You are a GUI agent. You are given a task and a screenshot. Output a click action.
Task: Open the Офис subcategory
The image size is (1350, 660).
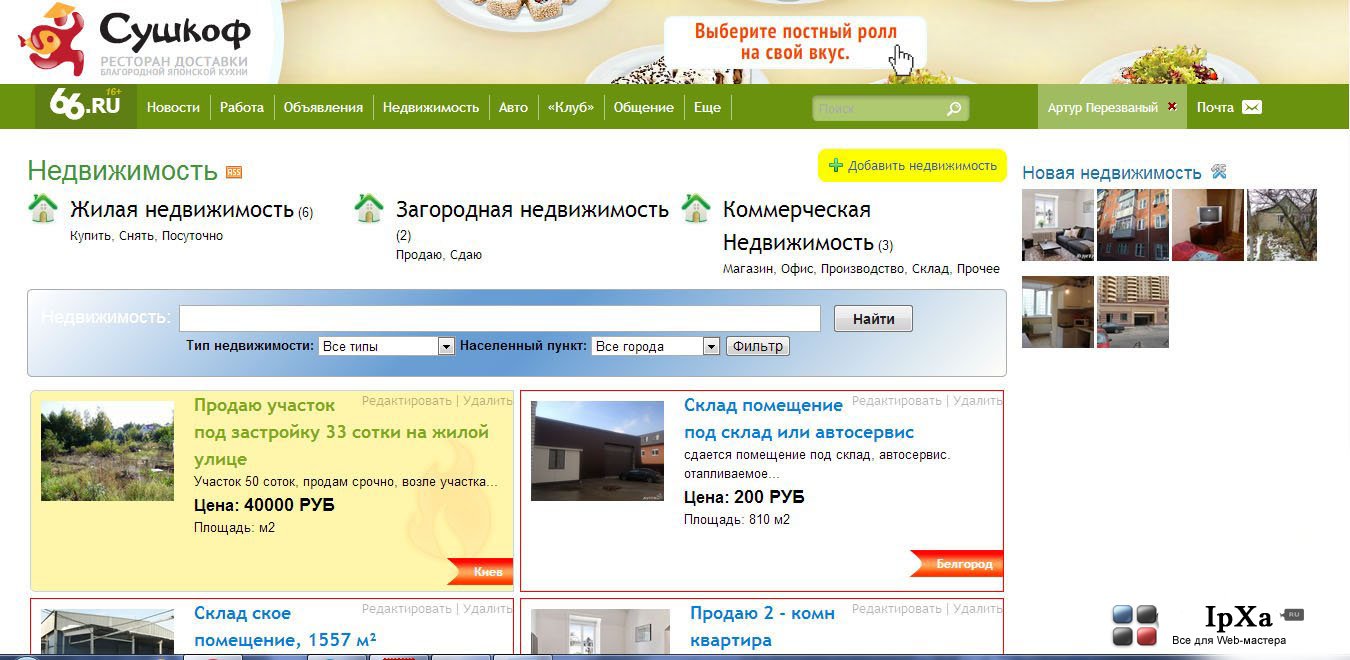click(x=797, y=269)
